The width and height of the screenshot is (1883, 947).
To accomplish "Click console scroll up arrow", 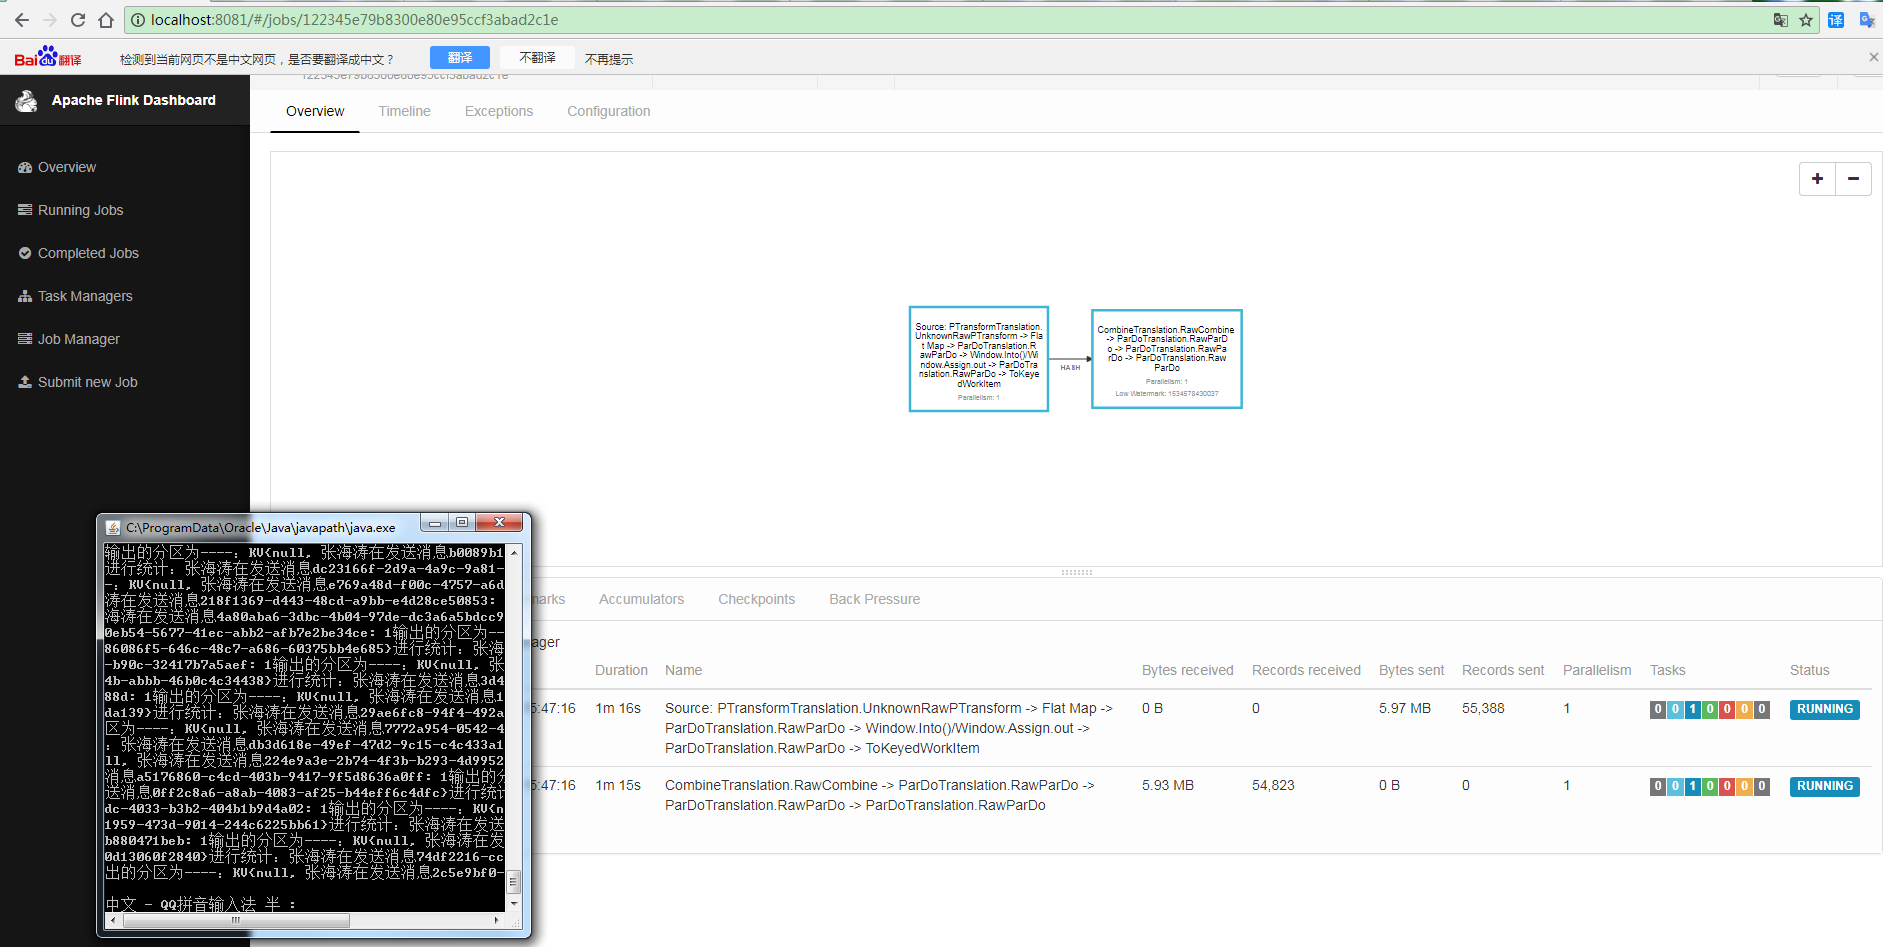I will pyautogui.click(x=514, y=552).
